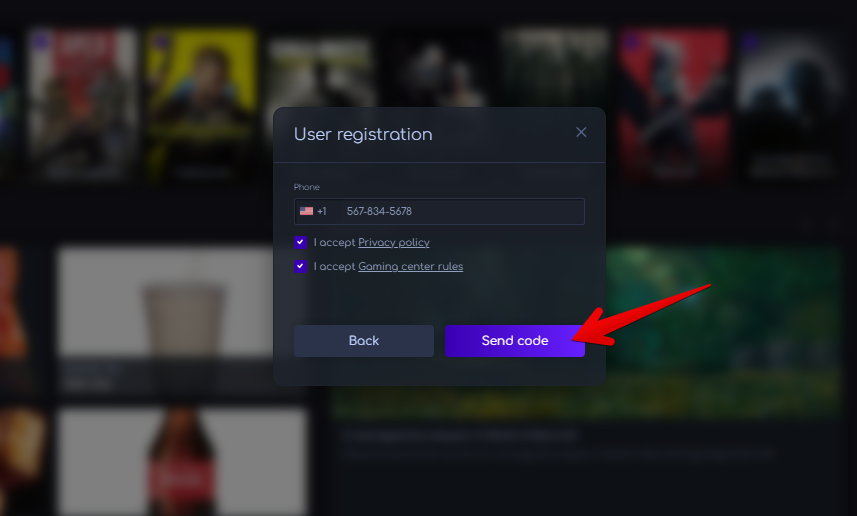This screenshot has height=516, width=857.
Task: Open the Privacy policy link
Action: pyautogui.click(x=394, y=243)
